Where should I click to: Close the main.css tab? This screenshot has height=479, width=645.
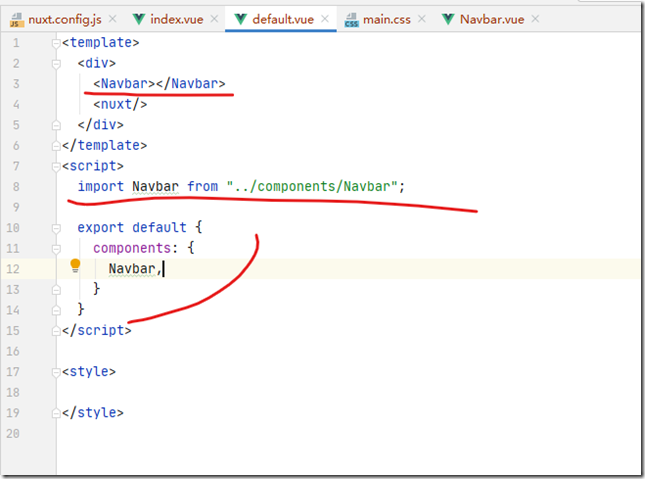click(422, 19)
